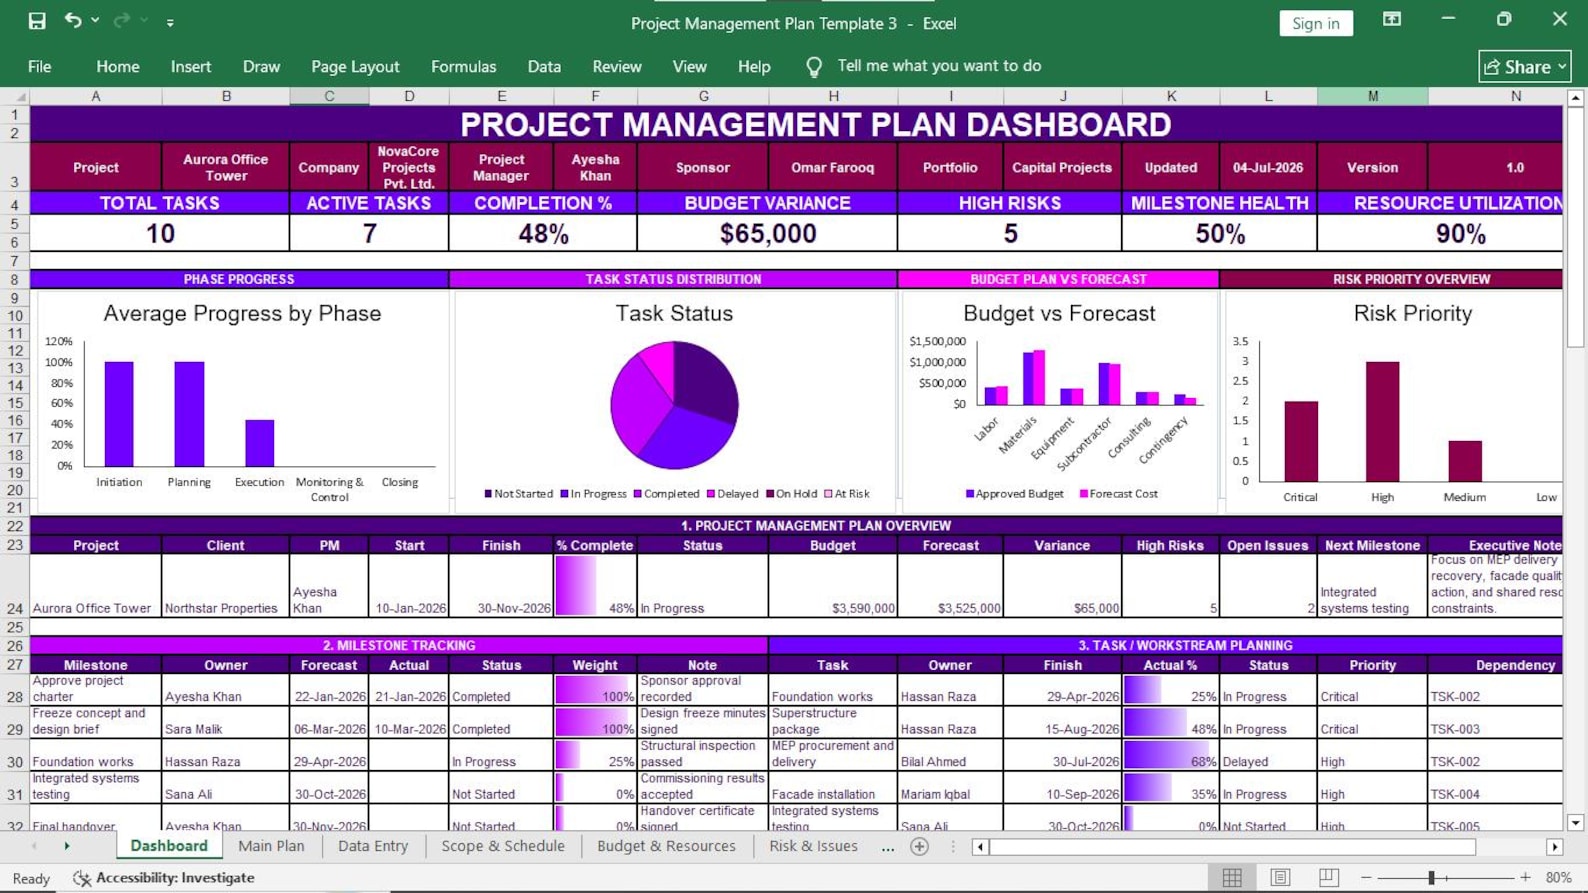The image size is (1588, 893).
Task: Open the Formulas ribbon tab
Action: [x=463, y=66]
